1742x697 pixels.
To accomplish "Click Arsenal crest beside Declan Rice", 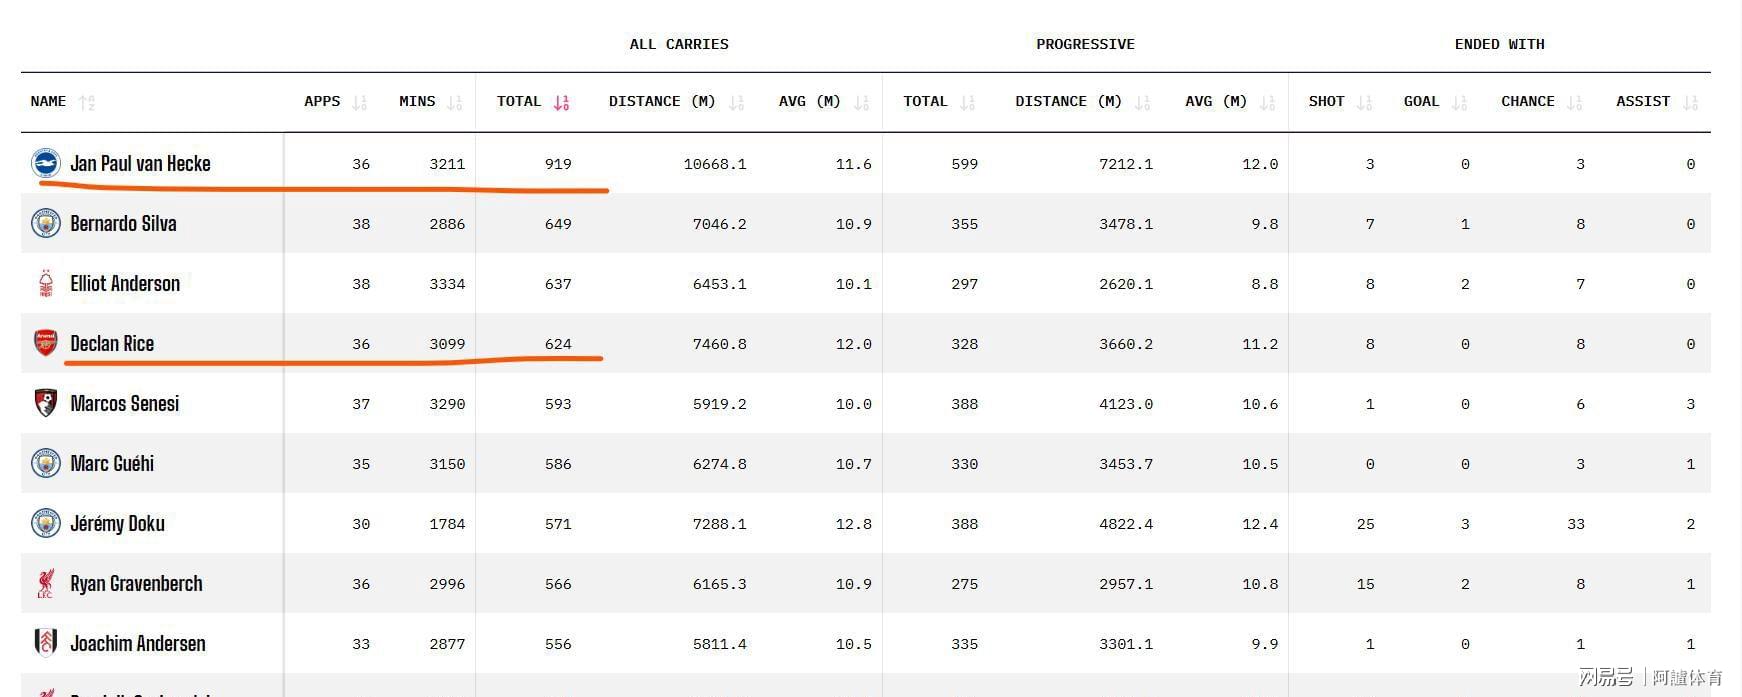I will pyautogui.click(x=45, y=343).
